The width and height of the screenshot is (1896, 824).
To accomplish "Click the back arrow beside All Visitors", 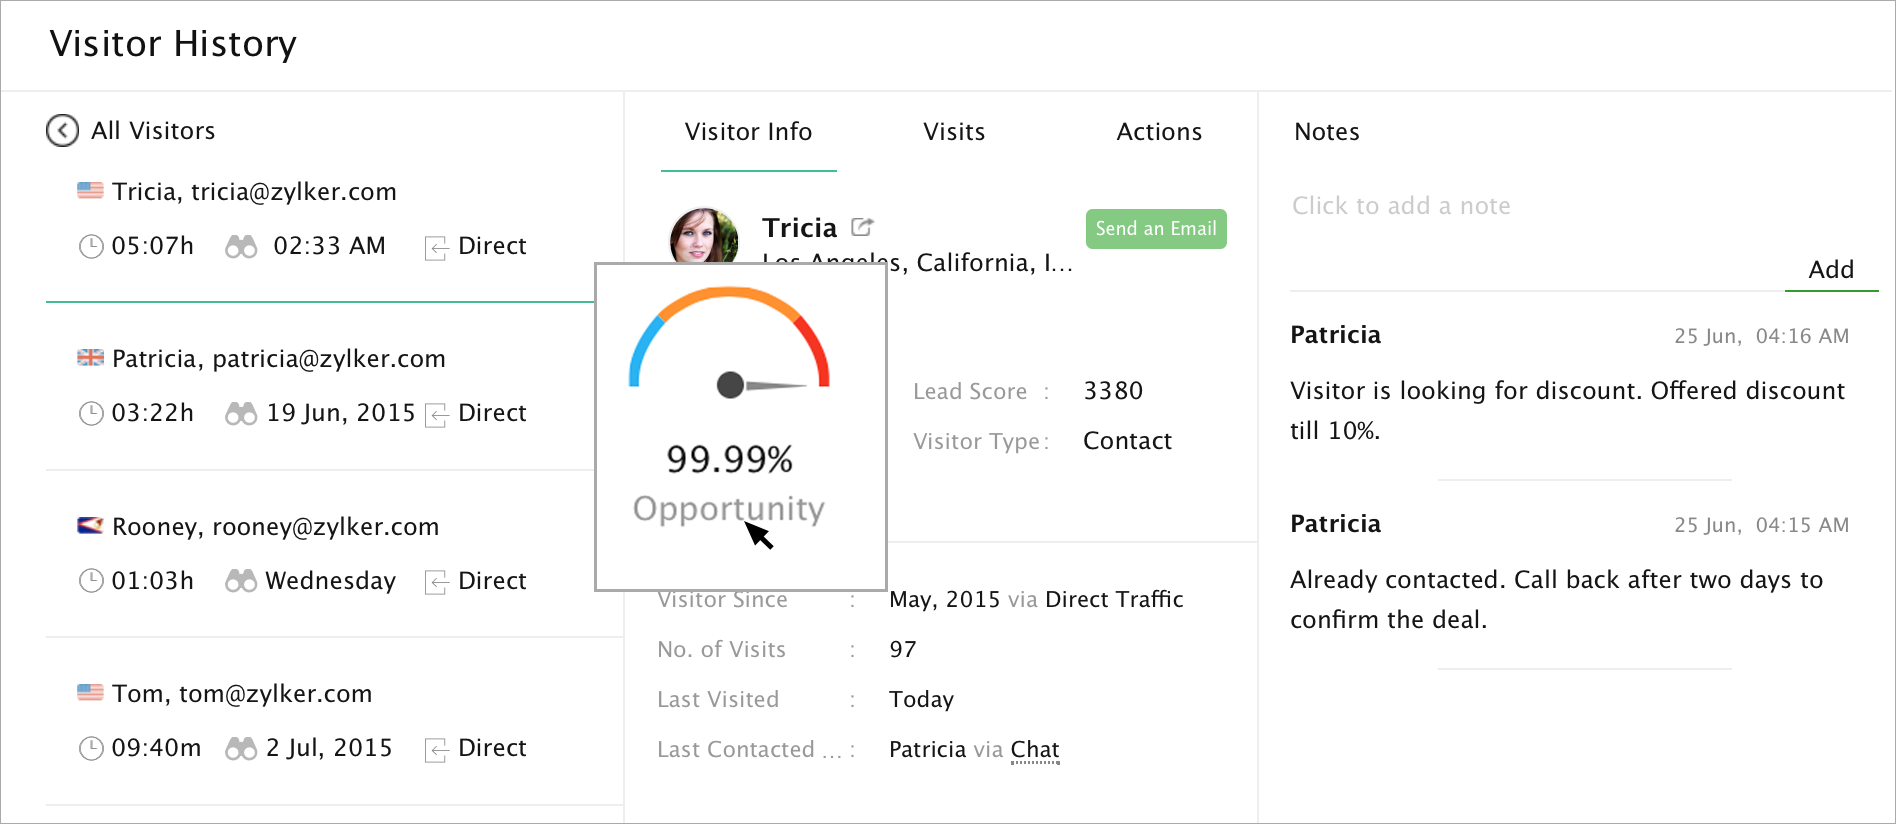I will point(62,131).
